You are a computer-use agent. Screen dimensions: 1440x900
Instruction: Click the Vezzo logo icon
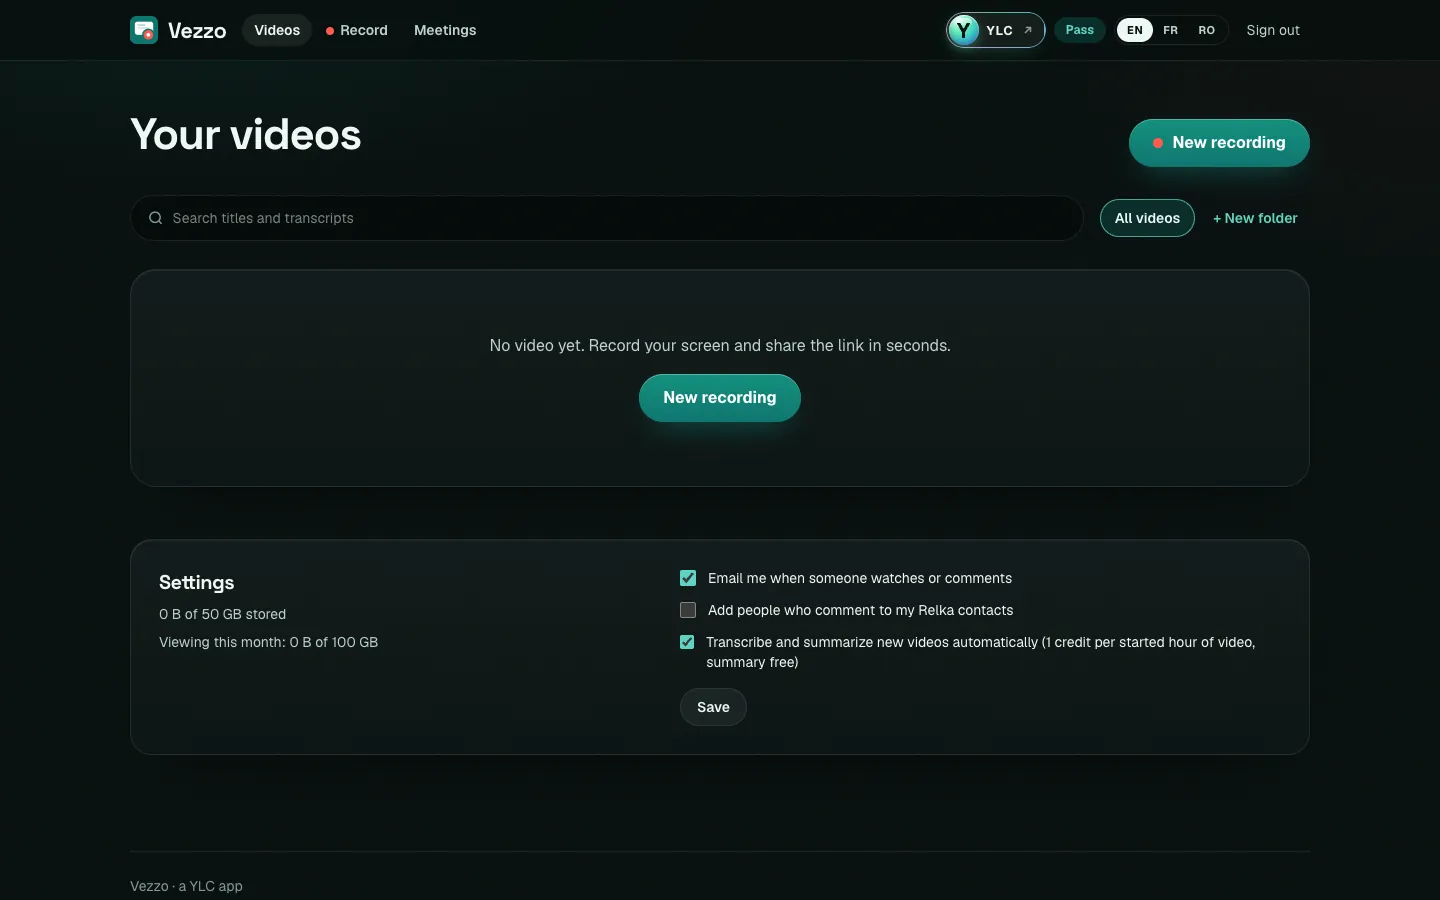(144, 30)
